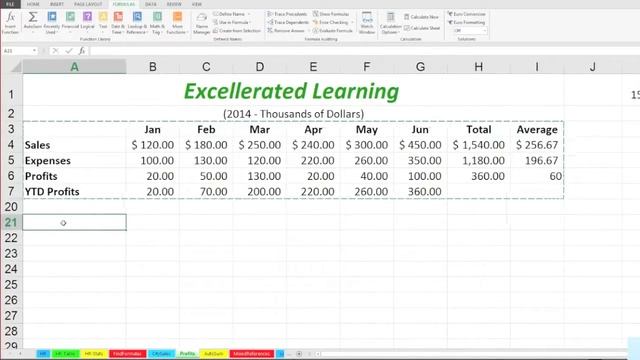This screenshot has width=640, height=360.
Task: Open Recently Used functions list
Action: (51, 23)
